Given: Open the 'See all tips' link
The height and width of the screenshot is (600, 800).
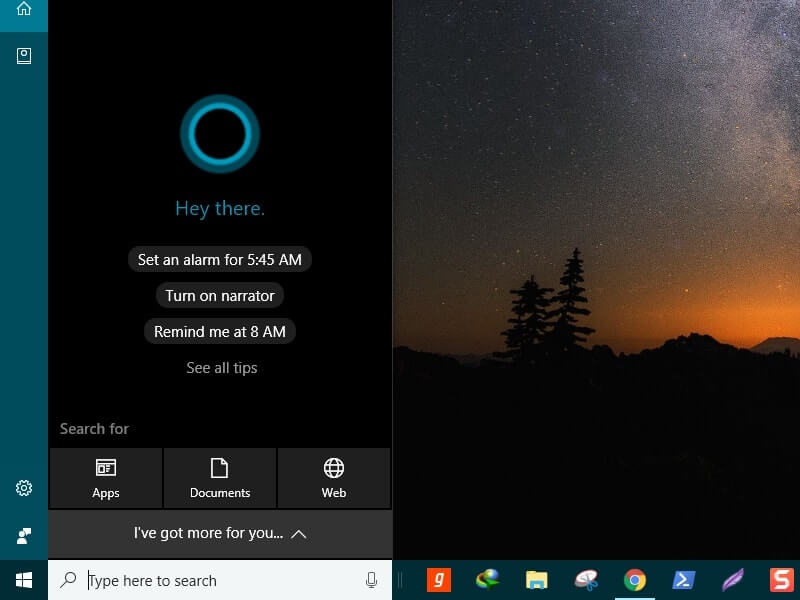Looking at the screenshot, I should click(x=221, y=368).
